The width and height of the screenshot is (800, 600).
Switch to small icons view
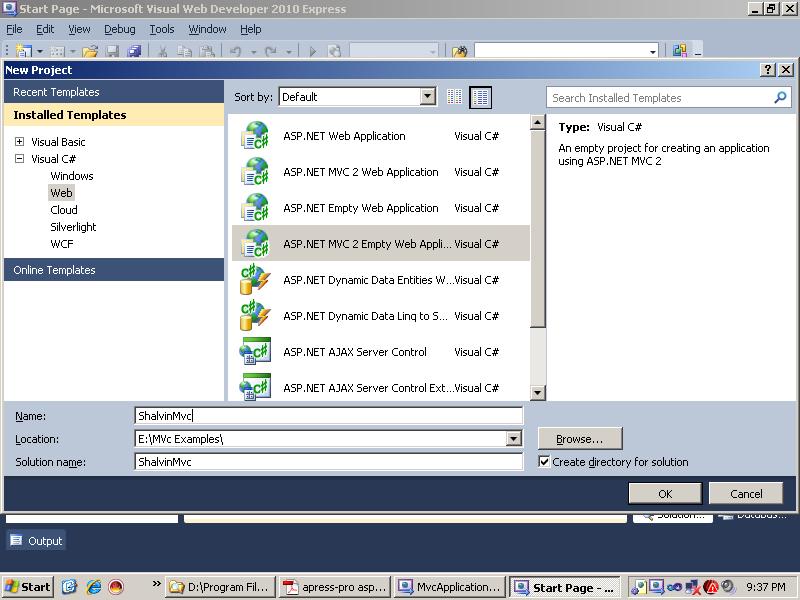pyautogui.click(x=454, y=96)
